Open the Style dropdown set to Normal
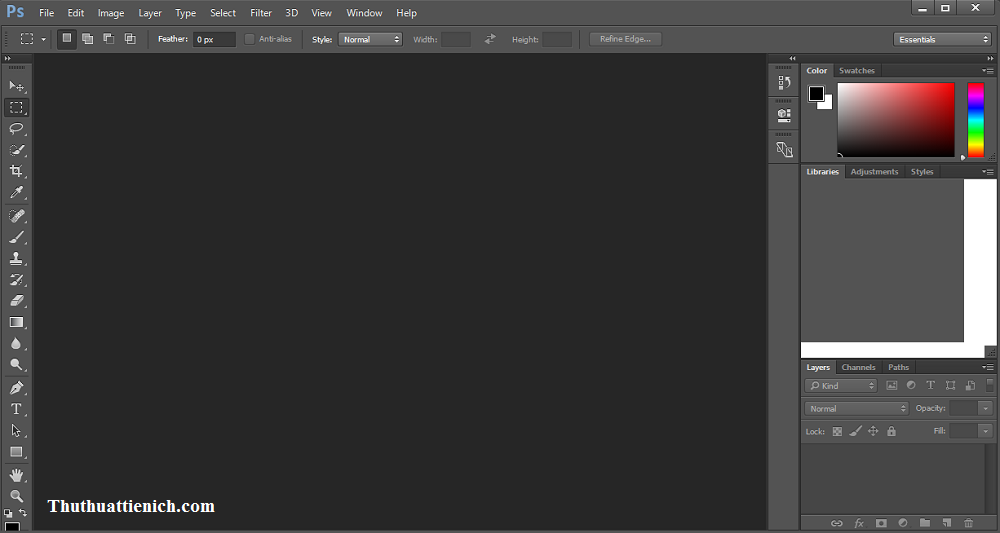1000x533 pixels. coord(370,39)
